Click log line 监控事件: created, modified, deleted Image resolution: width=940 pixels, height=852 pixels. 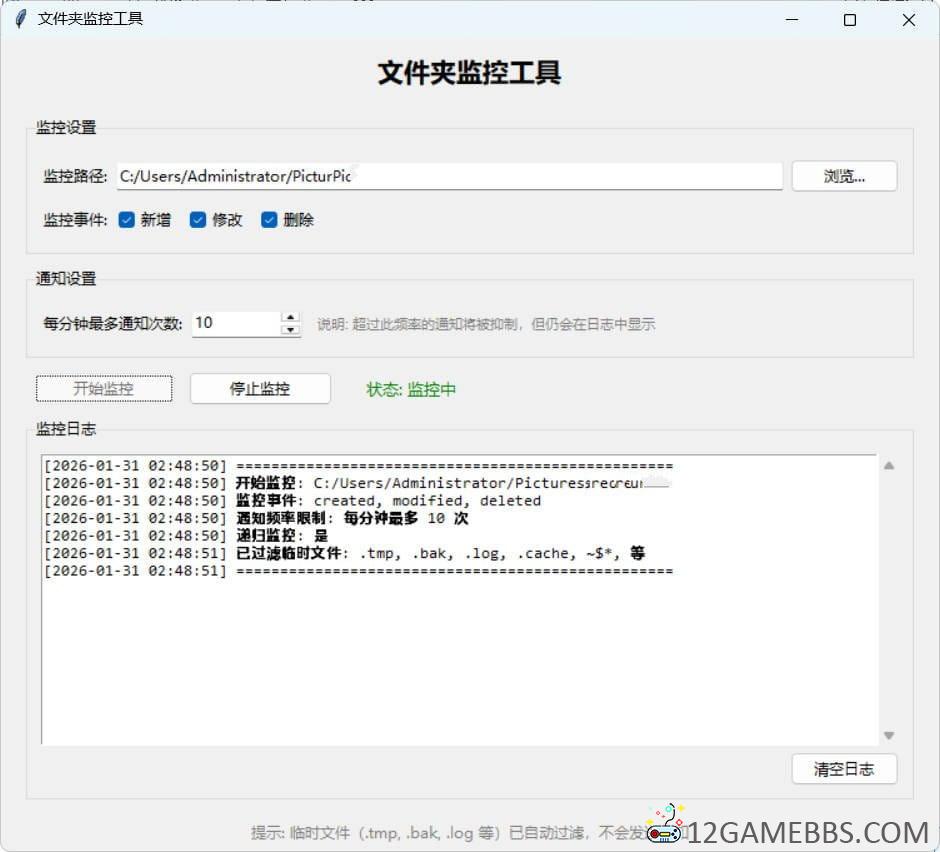pos(293,501)
